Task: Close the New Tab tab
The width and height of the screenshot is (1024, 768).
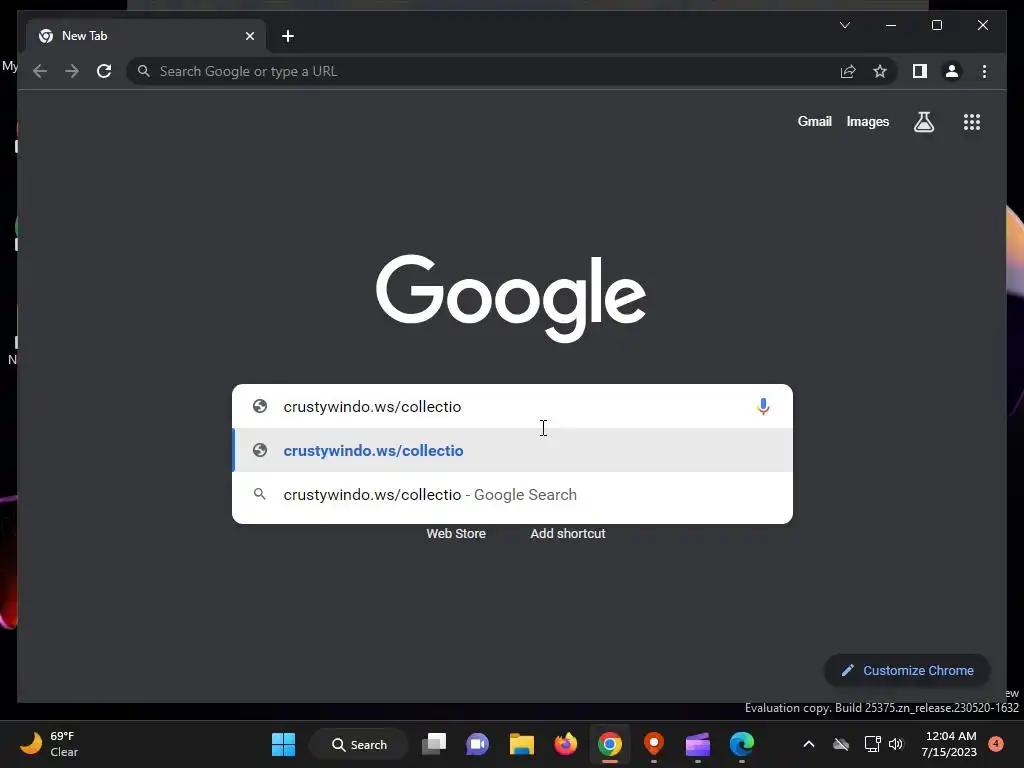Action: pyautogui.click(x=249, y=36)
